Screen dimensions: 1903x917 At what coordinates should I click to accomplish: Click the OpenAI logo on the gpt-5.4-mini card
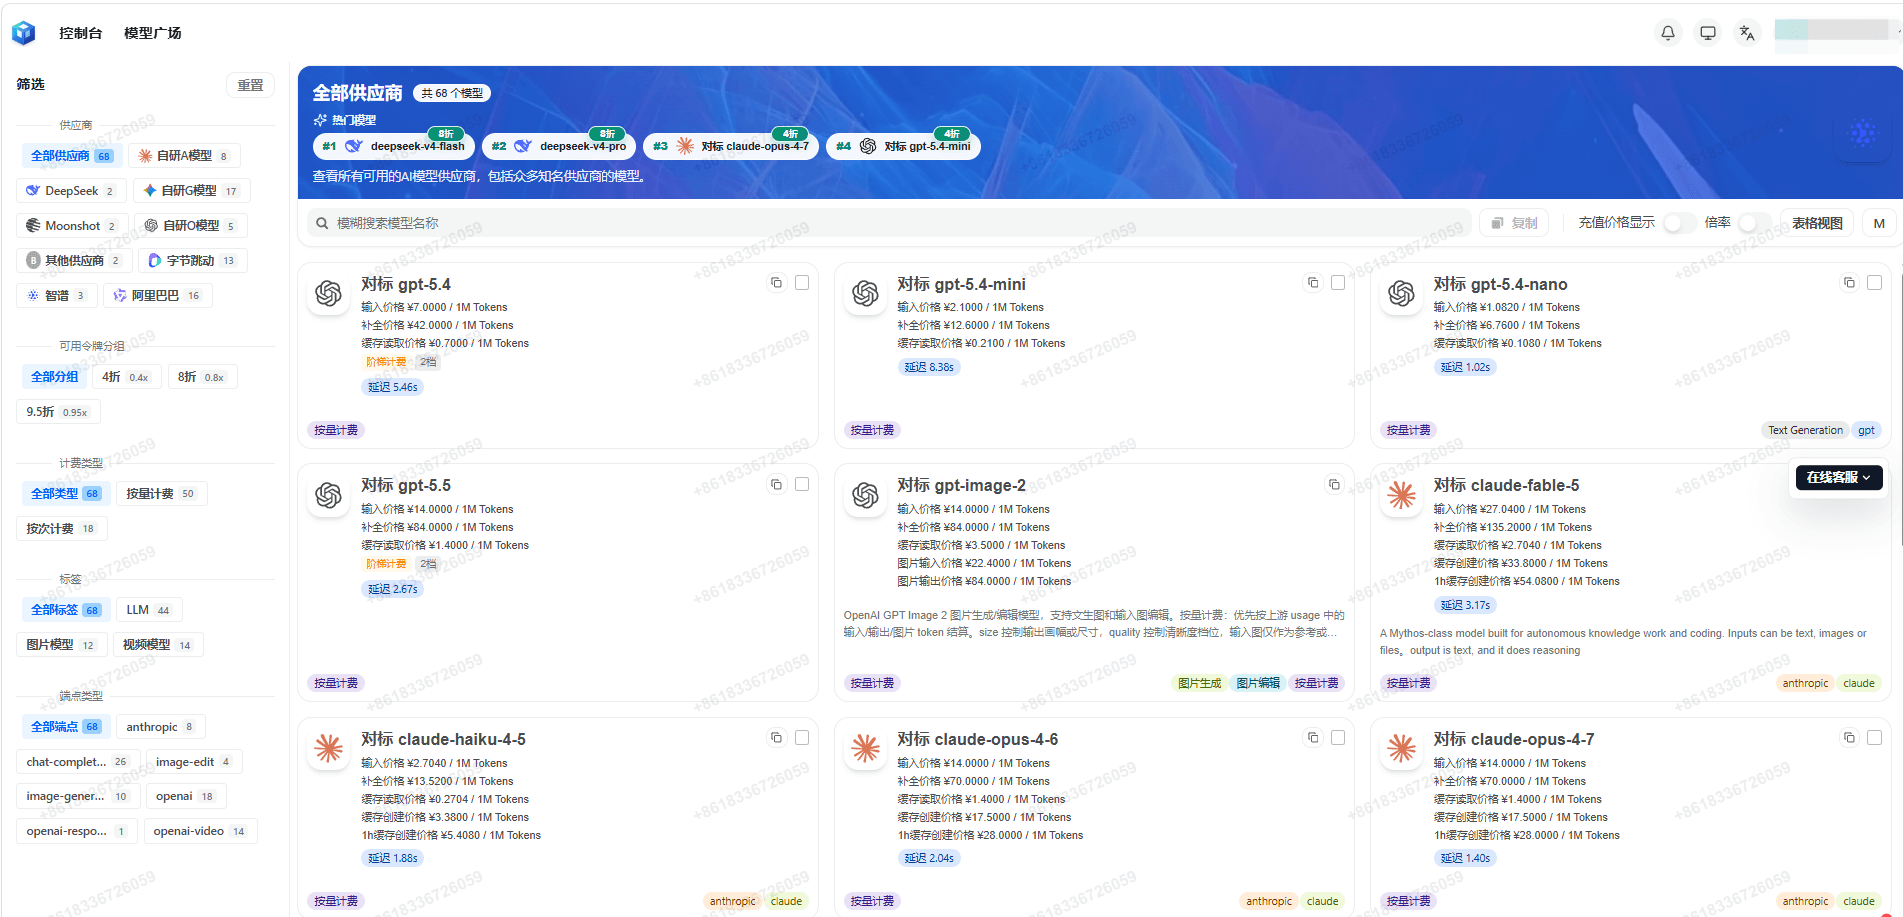click(865, 294)
